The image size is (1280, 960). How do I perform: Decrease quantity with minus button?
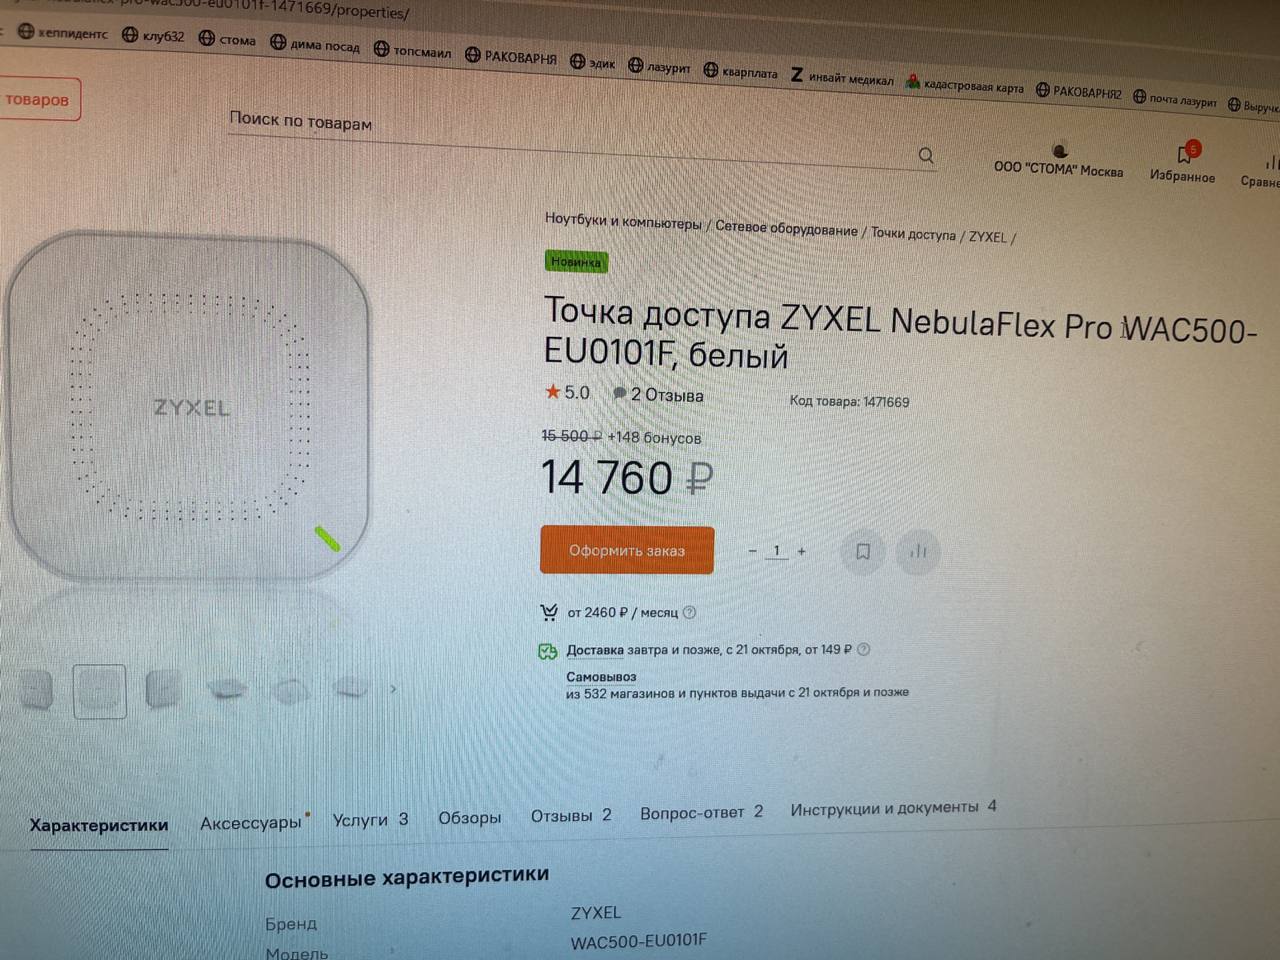[x=752, y=550]
